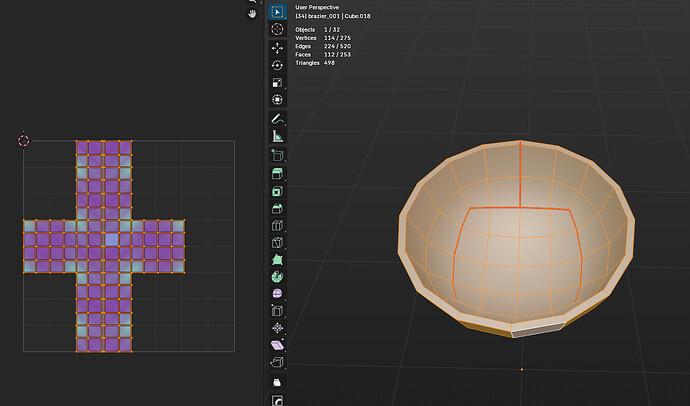Switch to the Poly Build tool
Image resolution: width=690 pixels, height=406 pixels.
coord(277,260)
